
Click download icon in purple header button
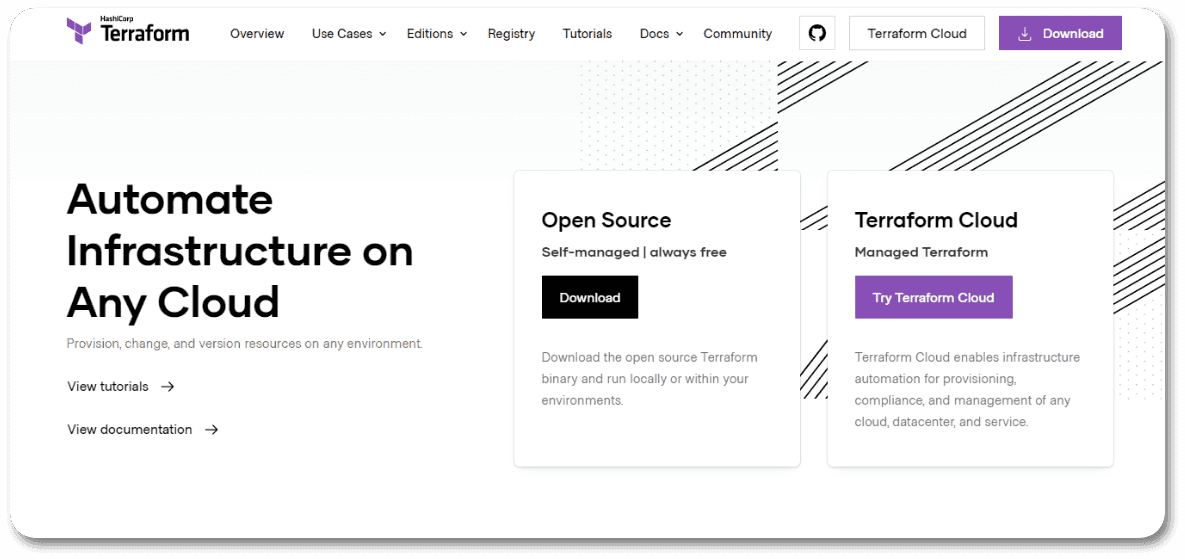1025,33
